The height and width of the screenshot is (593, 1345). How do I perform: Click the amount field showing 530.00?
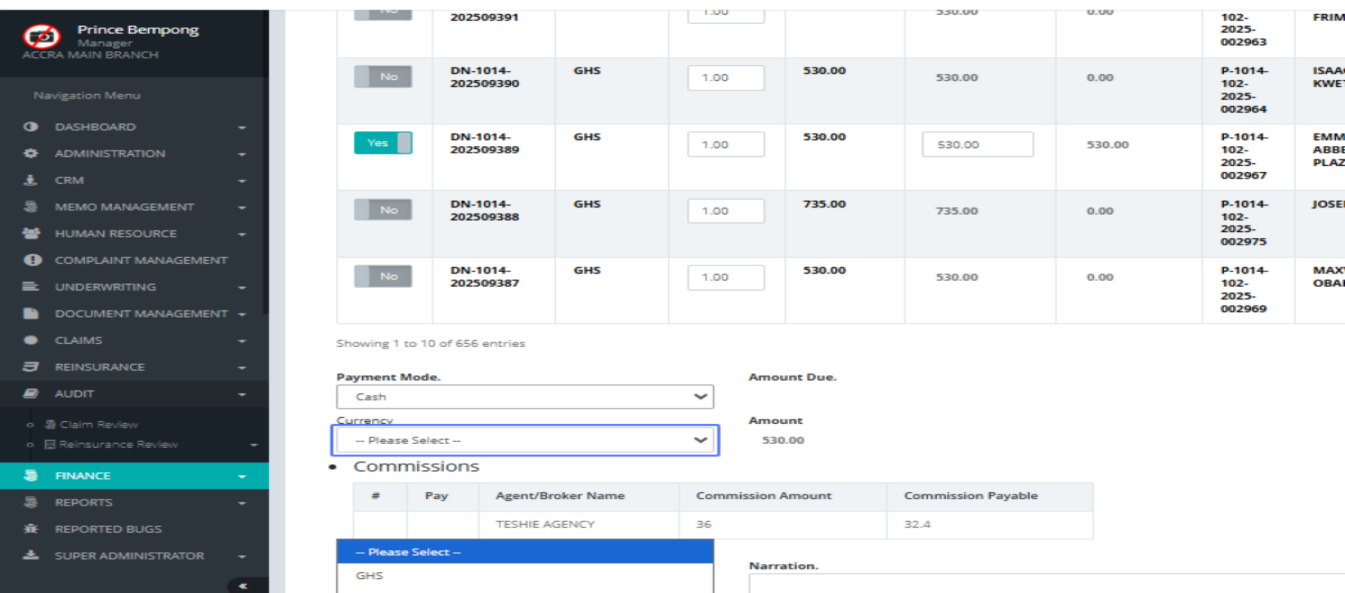(976, 145)
